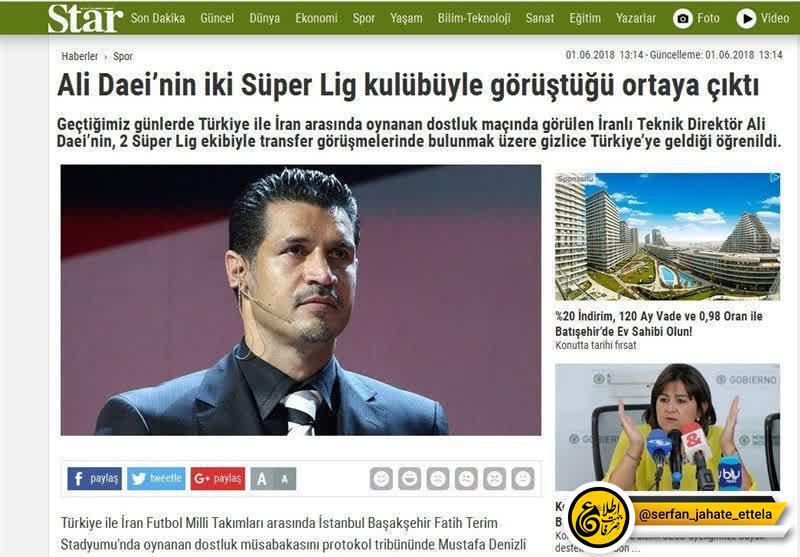This screenshot has height=557, width=800.
Task: Open the Yazarlar menu
Action: (x=636, y=18)
